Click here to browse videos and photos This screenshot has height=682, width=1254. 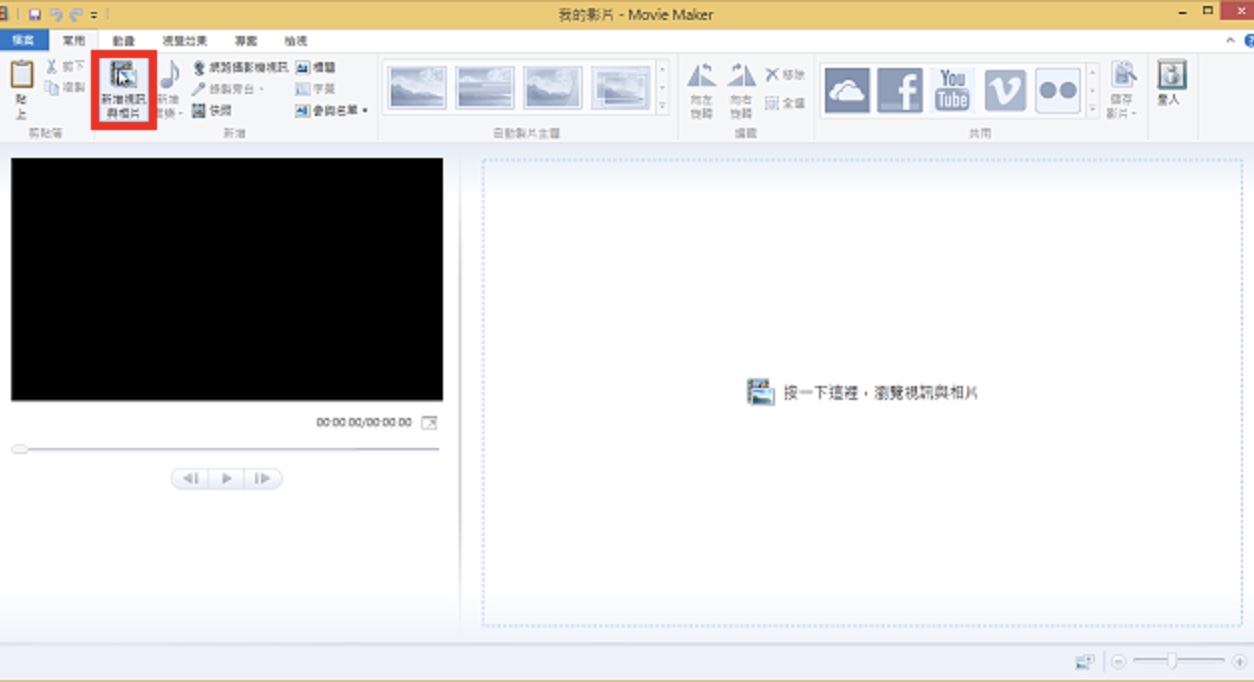862,393
